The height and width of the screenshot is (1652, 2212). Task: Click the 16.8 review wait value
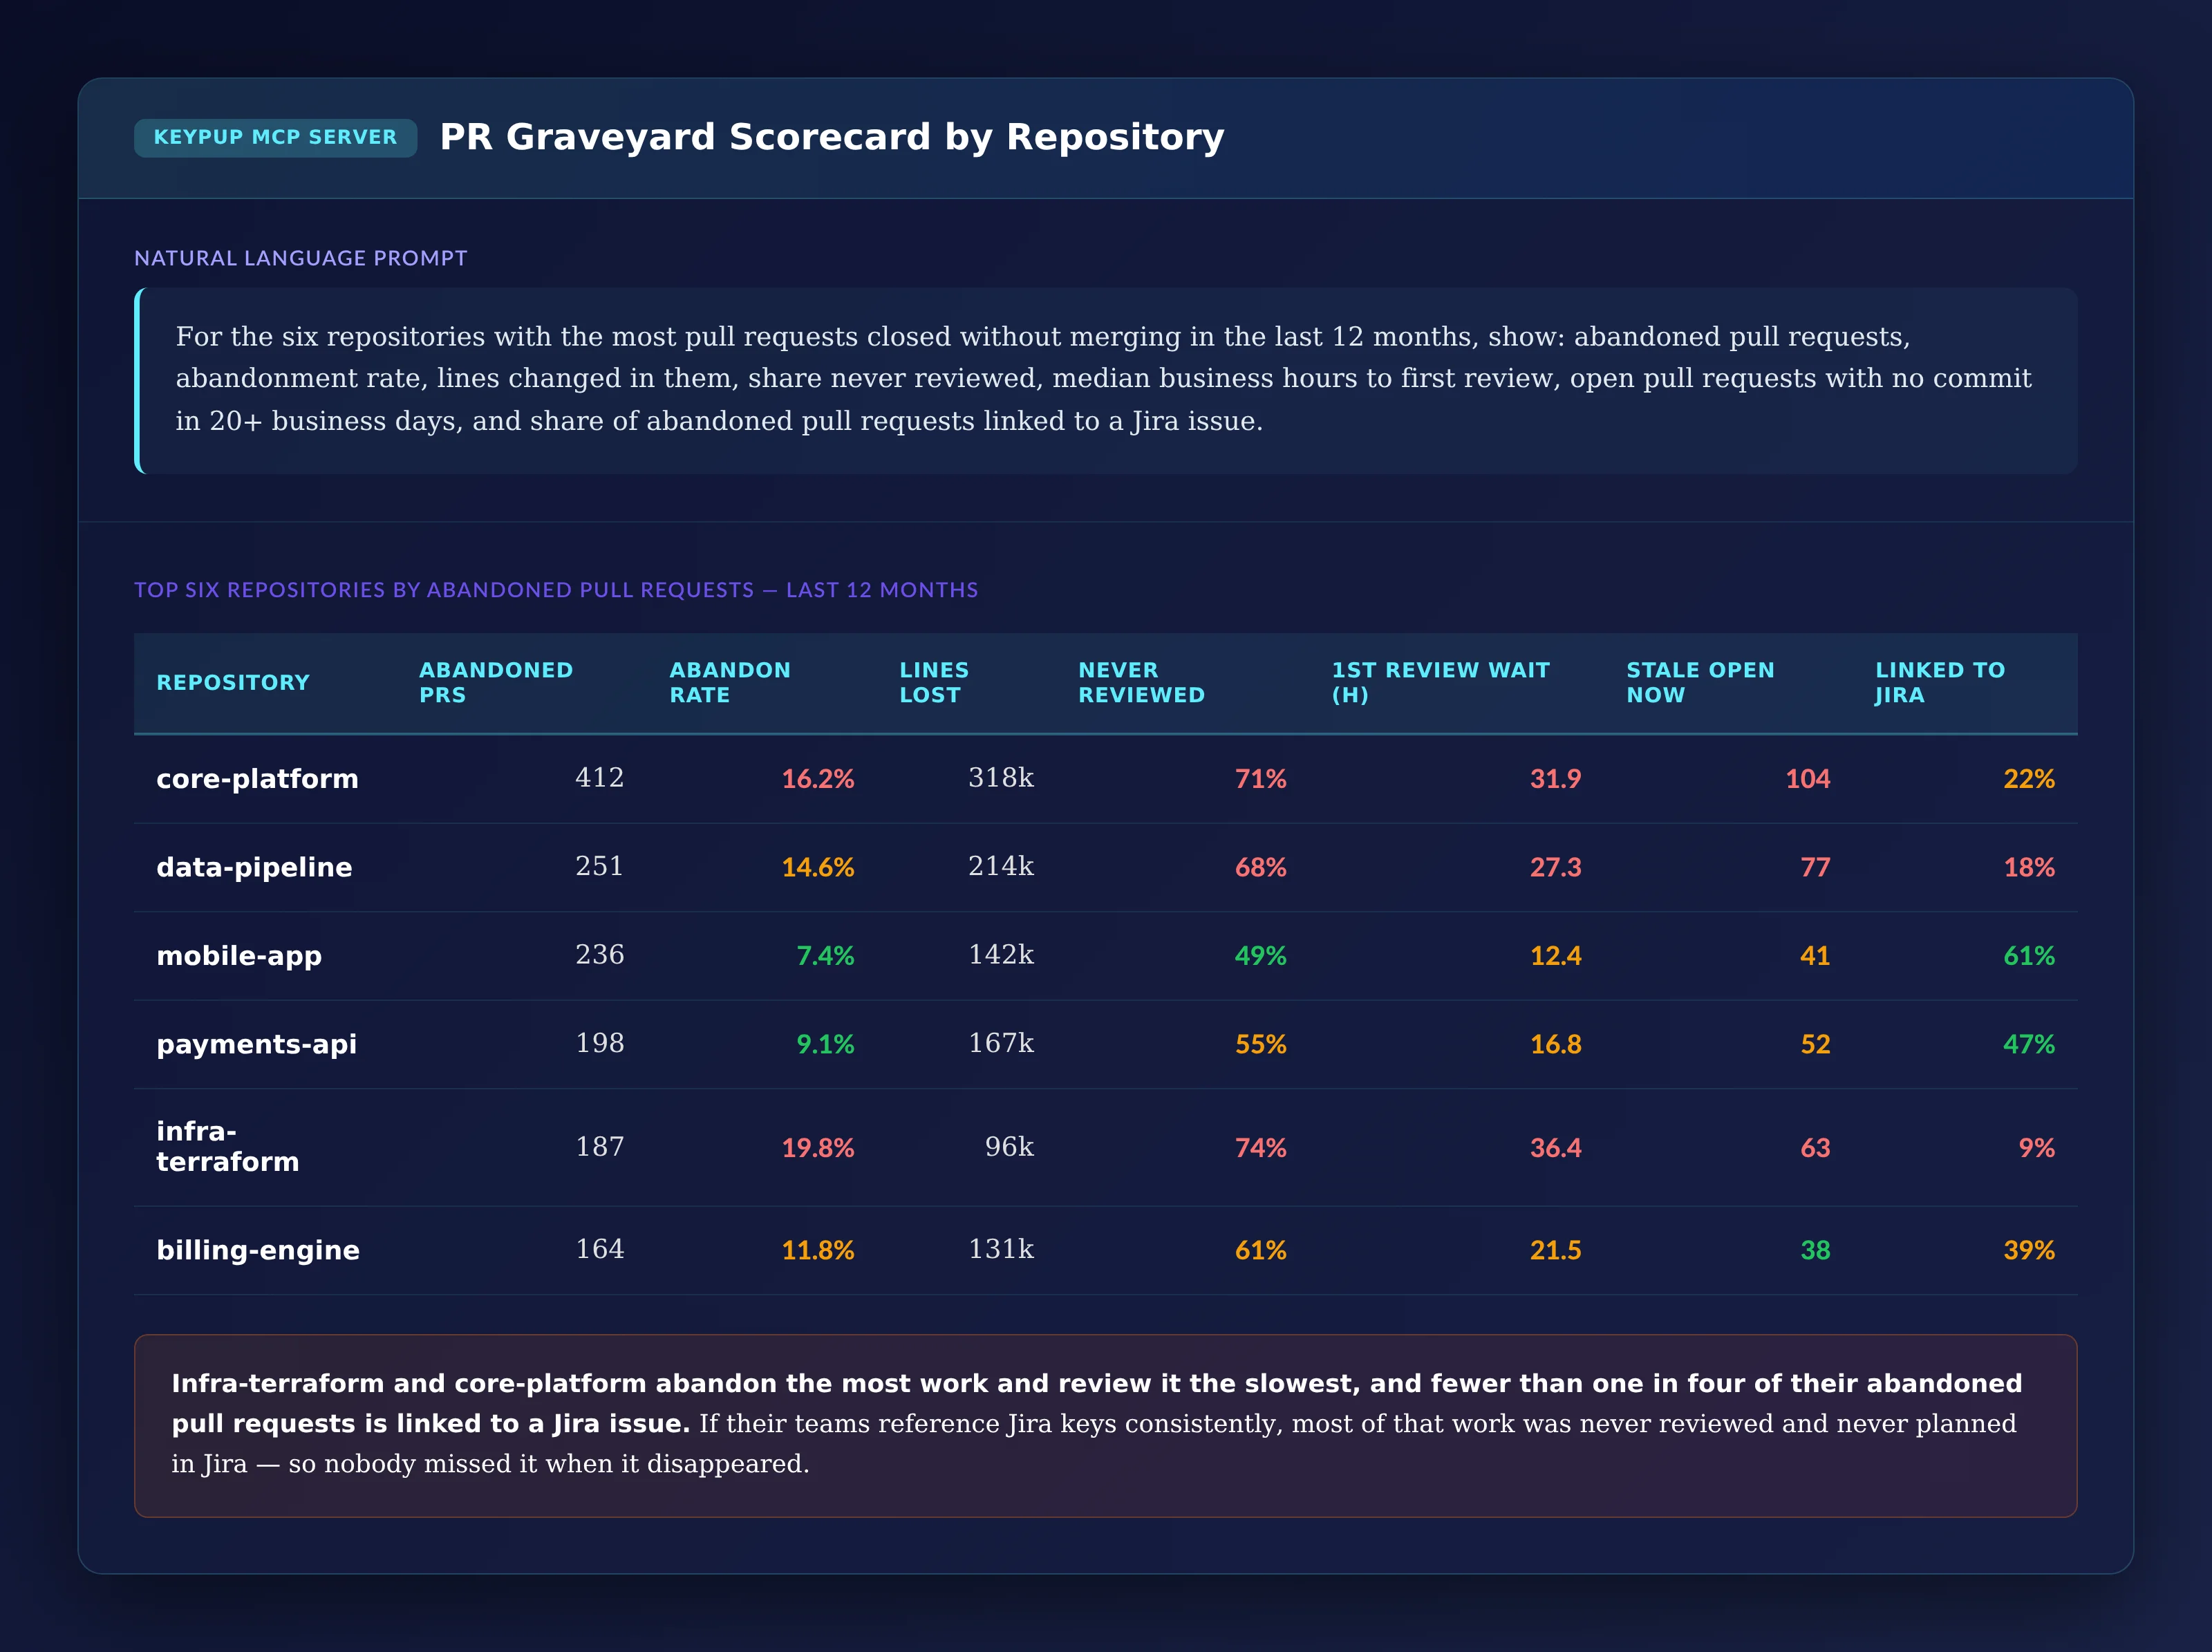point(1556,1044)
